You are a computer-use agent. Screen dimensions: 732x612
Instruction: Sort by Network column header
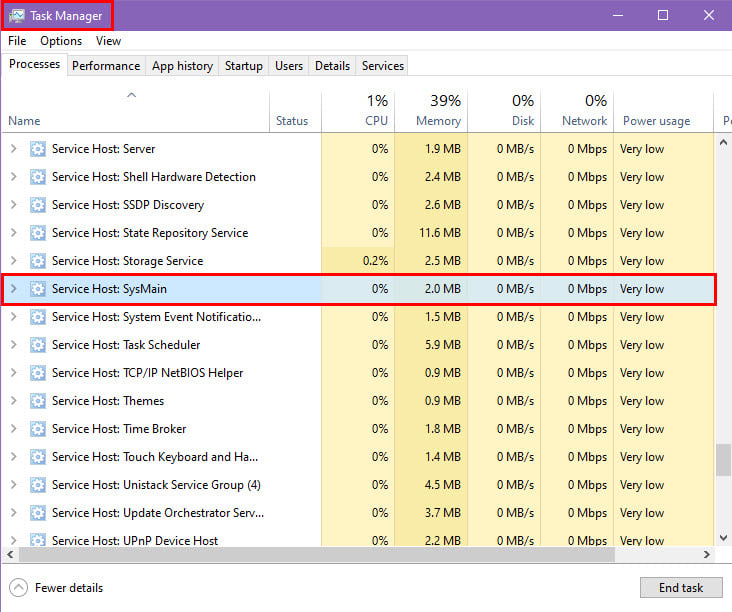(x=577, y=111)
